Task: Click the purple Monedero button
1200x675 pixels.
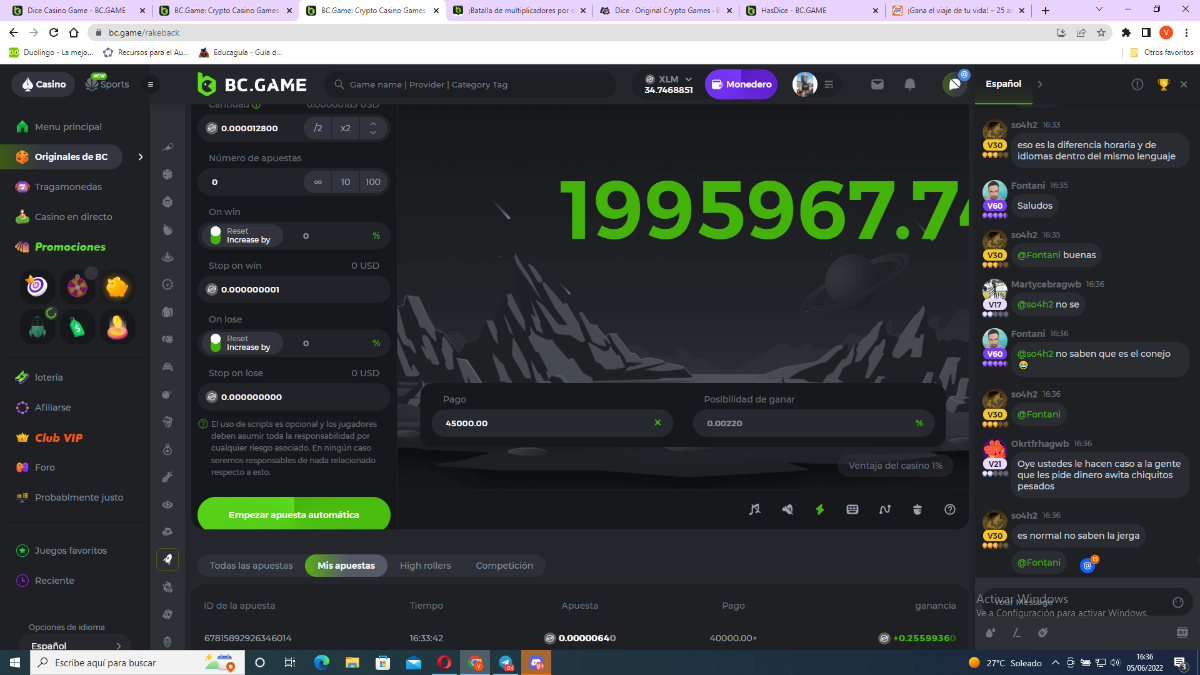Action: pos(741,85)
